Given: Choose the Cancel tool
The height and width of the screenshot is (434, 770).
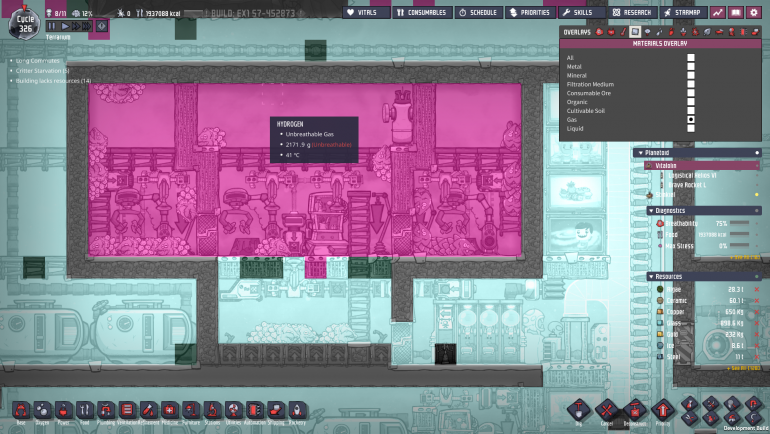Looking at the screenshot, I should coord(607,410).
